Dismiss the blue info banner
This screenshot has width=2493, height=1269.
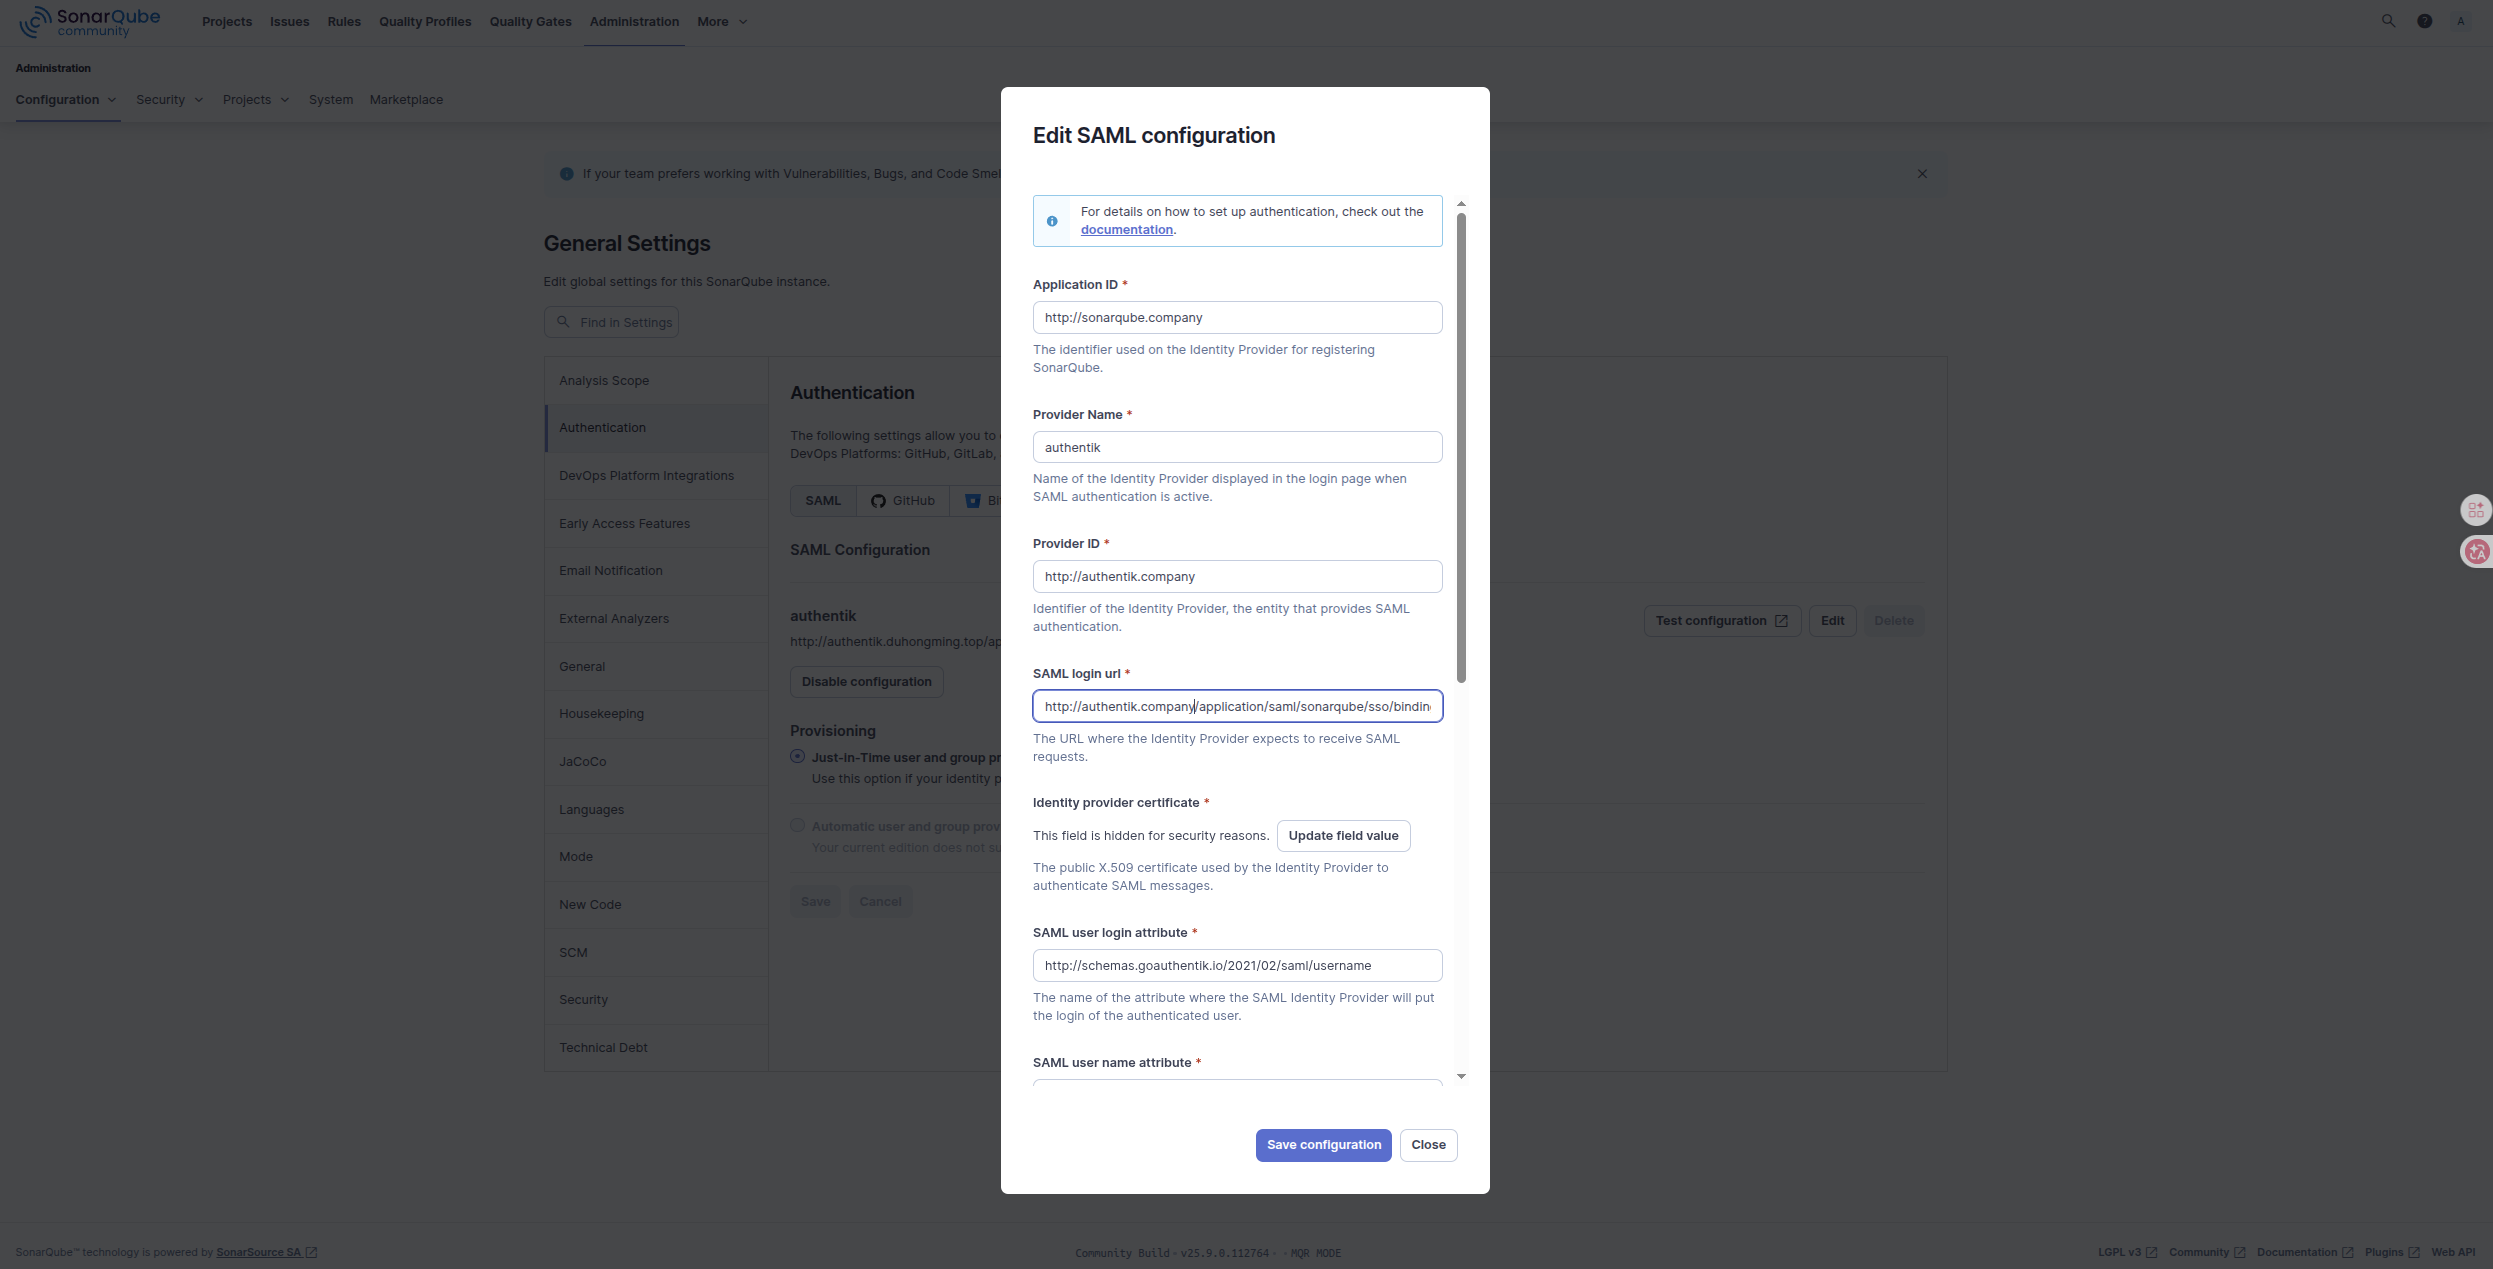tap(1921, 174)
